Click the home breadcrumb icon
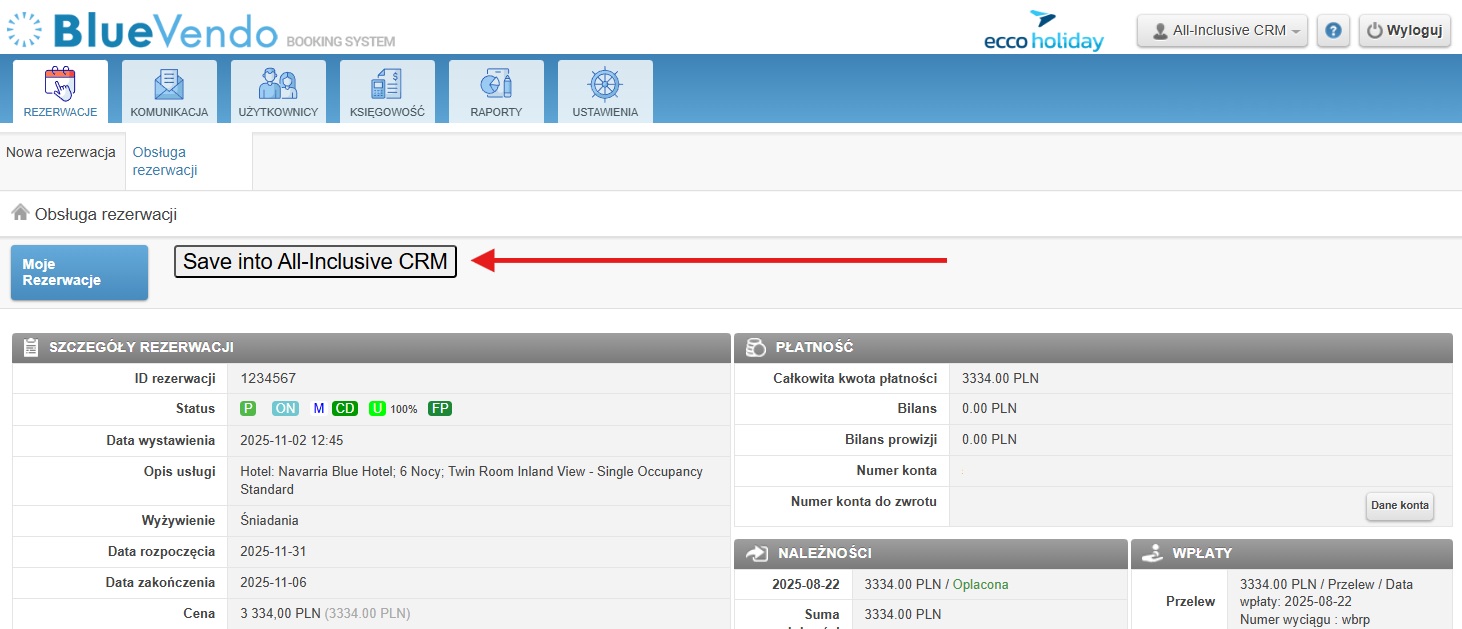Viewport: 1462px width, 629px height. (19, 213)
